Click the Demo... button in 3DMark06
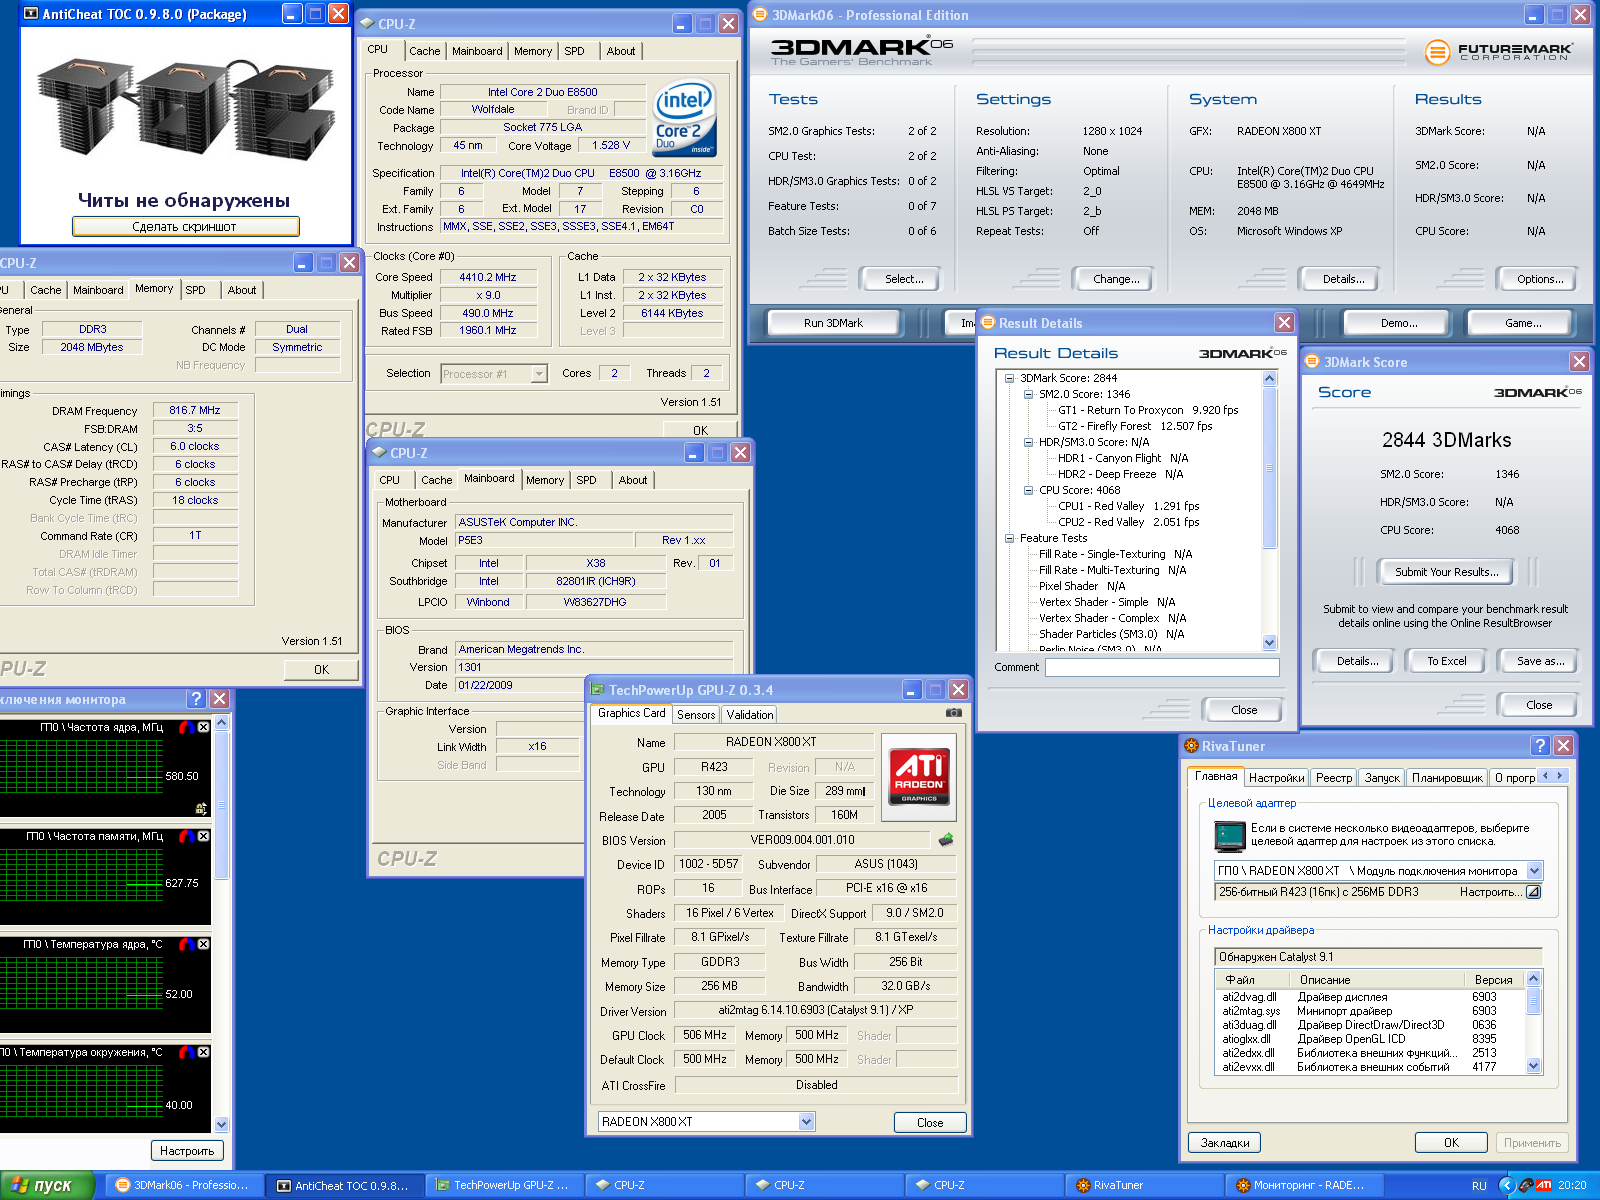 (1399, 323)
